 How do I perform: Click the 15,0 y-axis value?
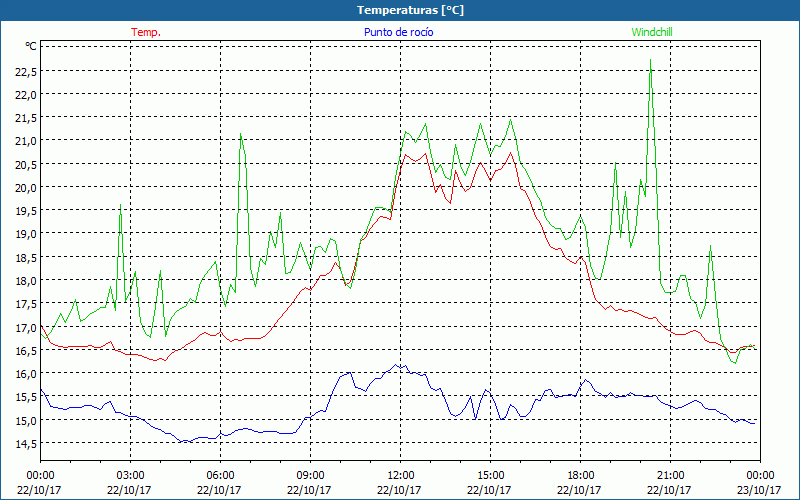[26, 421]
